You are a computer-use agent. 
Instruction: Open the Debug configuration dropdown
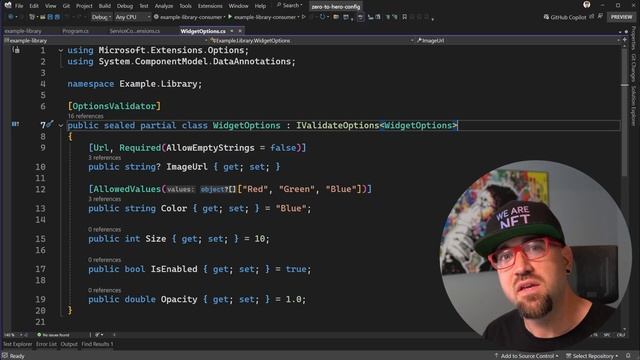(x=101, y=17)
